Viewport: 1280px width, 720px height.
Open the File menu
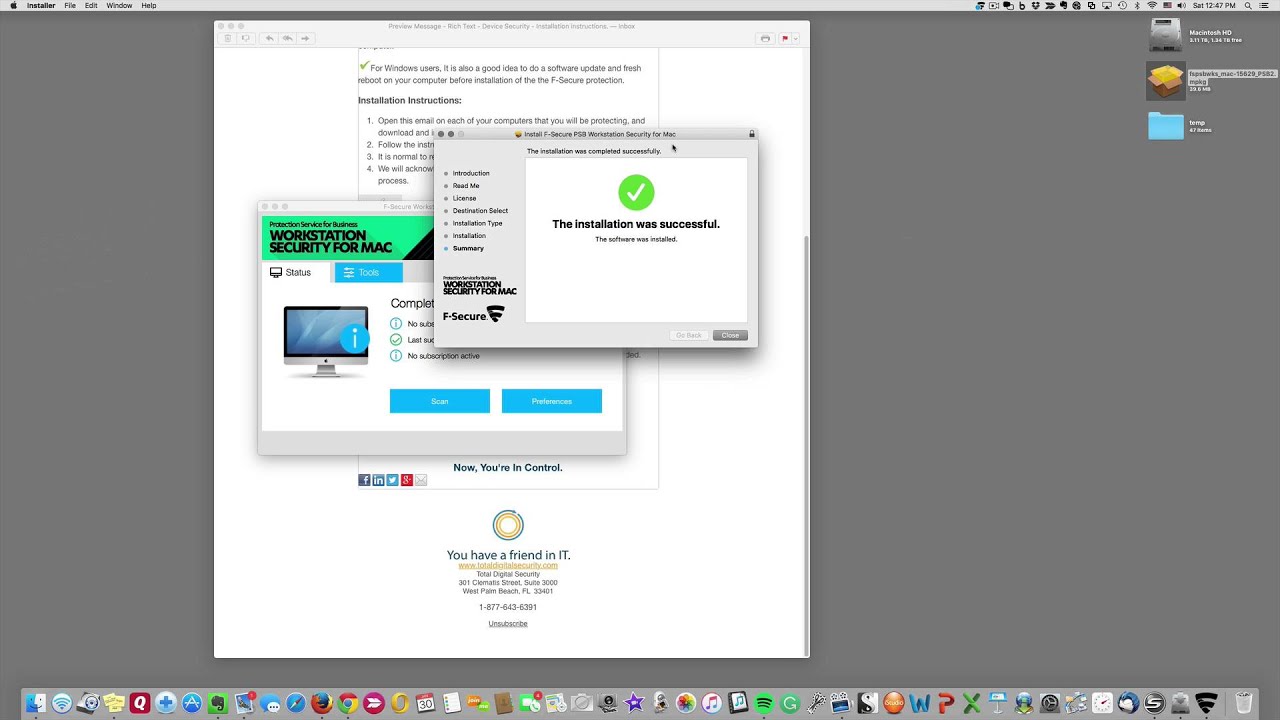tap(70, 5)
